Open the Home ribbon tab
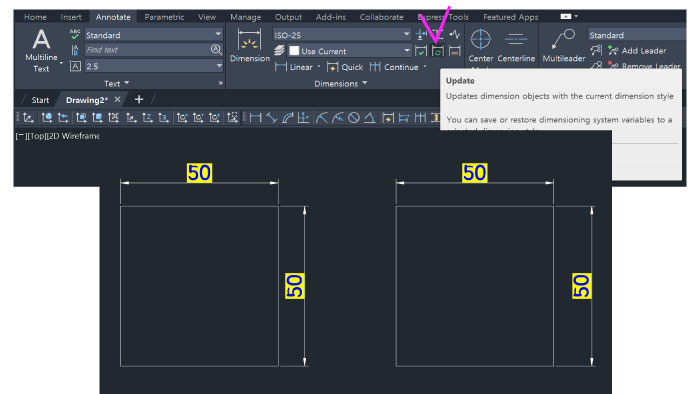The width and height of the screenshot is (700, 394). (35, 17)
